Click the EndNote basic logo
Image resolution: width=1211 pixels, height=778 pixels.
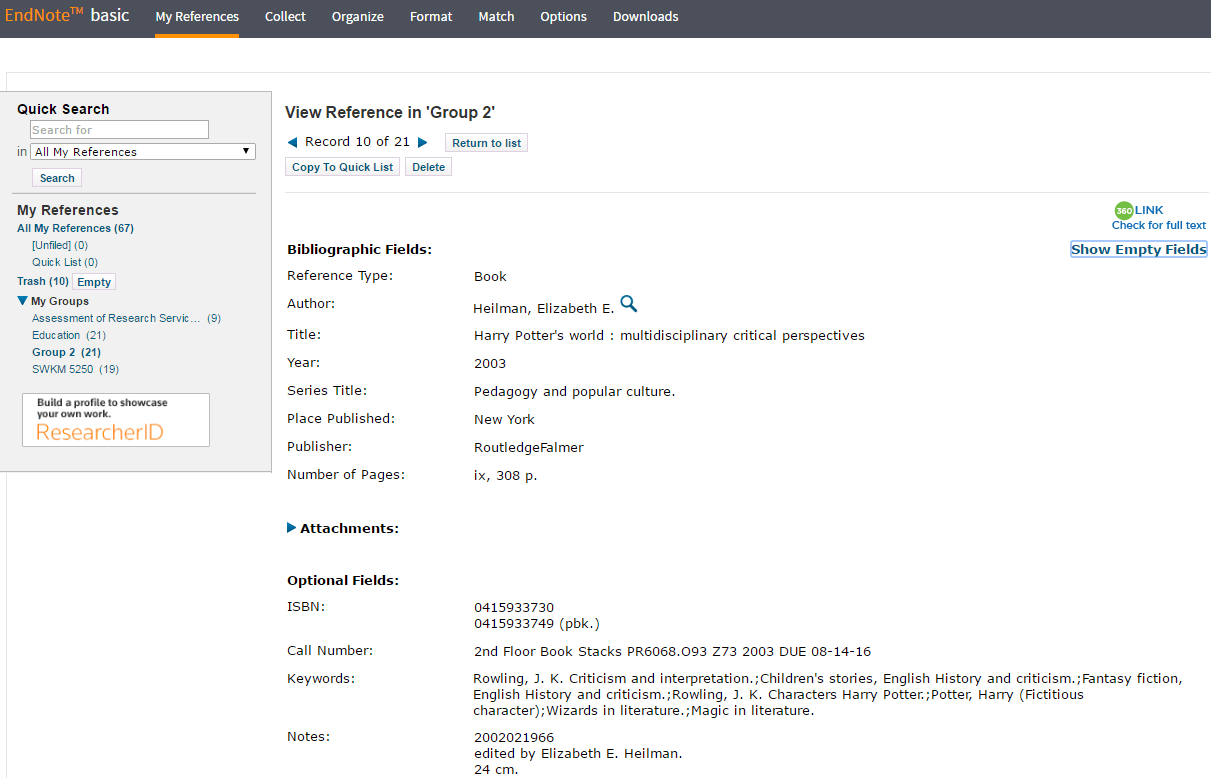coord(67,15)
